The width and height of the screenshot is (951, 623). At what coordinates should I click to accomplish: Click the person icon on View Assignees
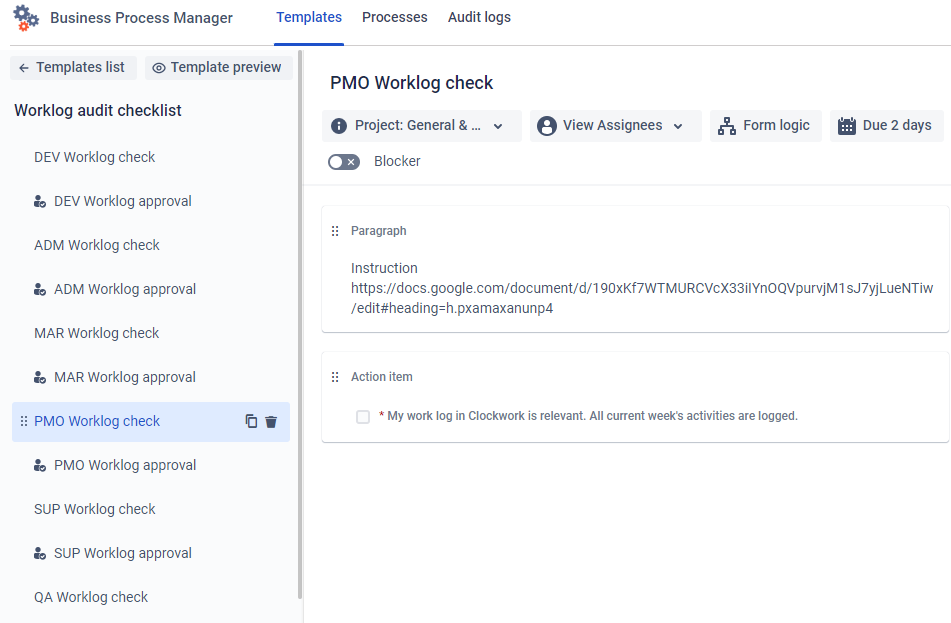546,126
